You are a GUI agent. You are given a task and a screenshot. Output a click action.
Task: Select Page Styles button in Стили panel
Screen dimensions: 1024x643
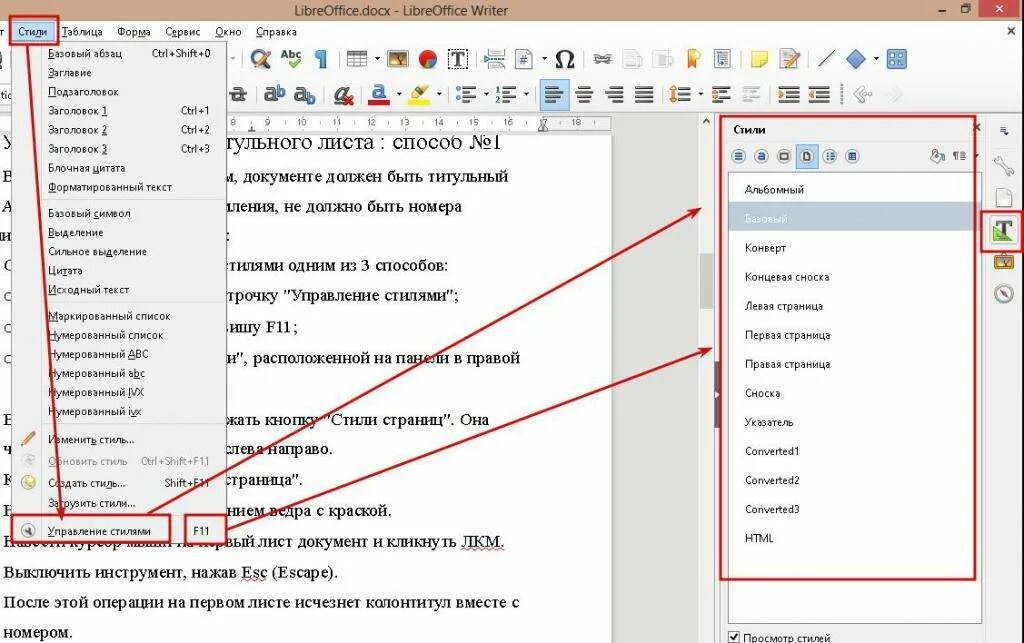tap(807, 156)
